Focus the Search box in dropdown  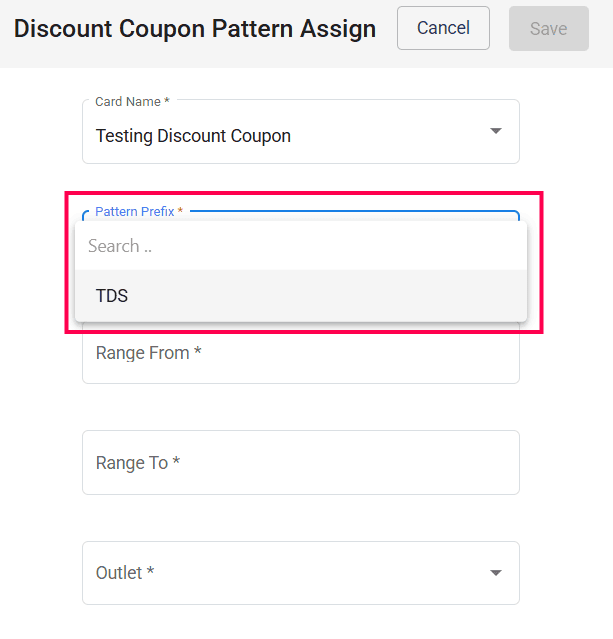pyautogui.click(x=300, y=246)
